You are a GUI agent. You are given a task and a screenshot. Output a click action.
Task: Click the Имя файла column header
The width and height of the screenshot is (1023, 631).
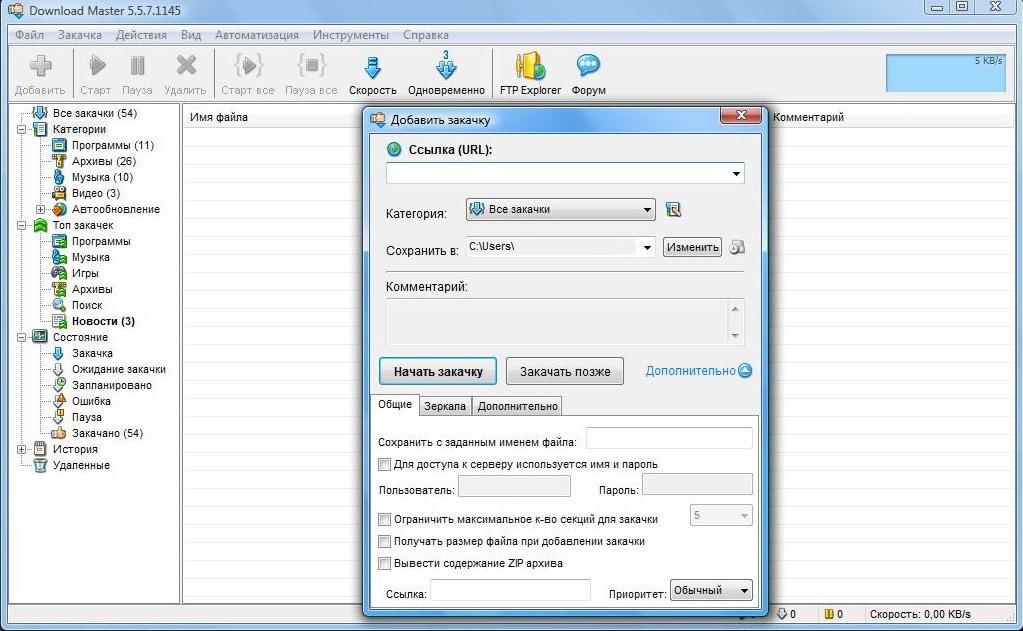pyautogui.click(x=219, y=117)
